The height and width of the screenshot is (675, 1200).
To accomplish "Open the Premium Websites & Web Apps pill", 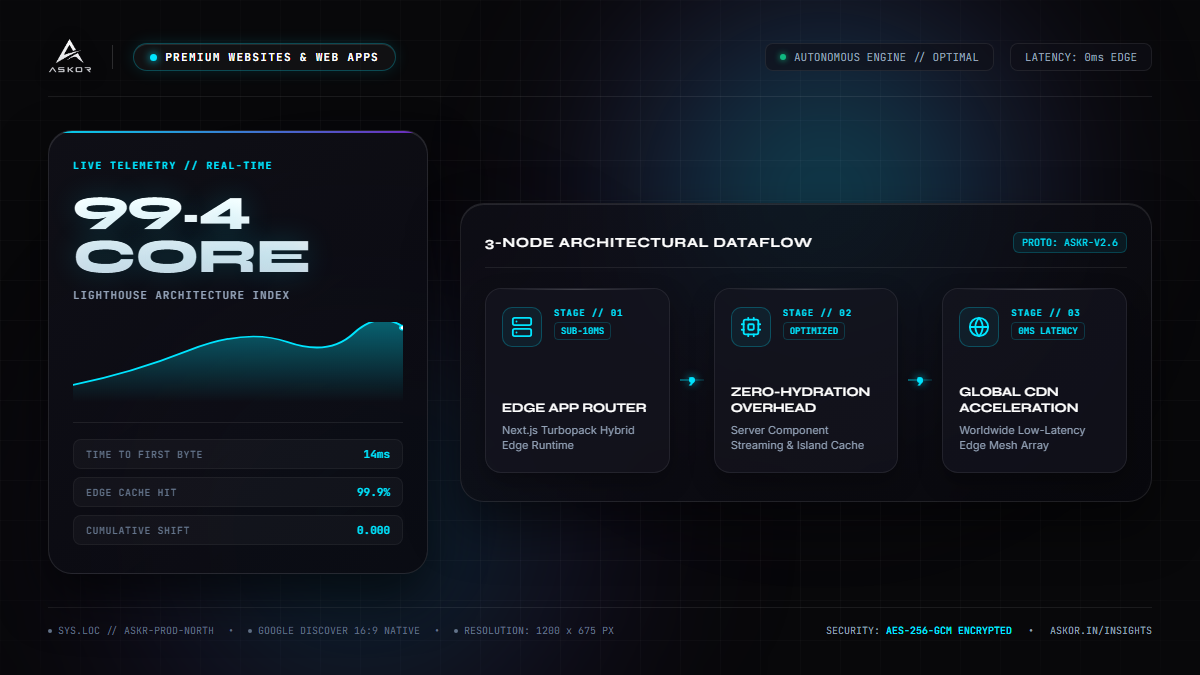I will (x=264, y=57).
